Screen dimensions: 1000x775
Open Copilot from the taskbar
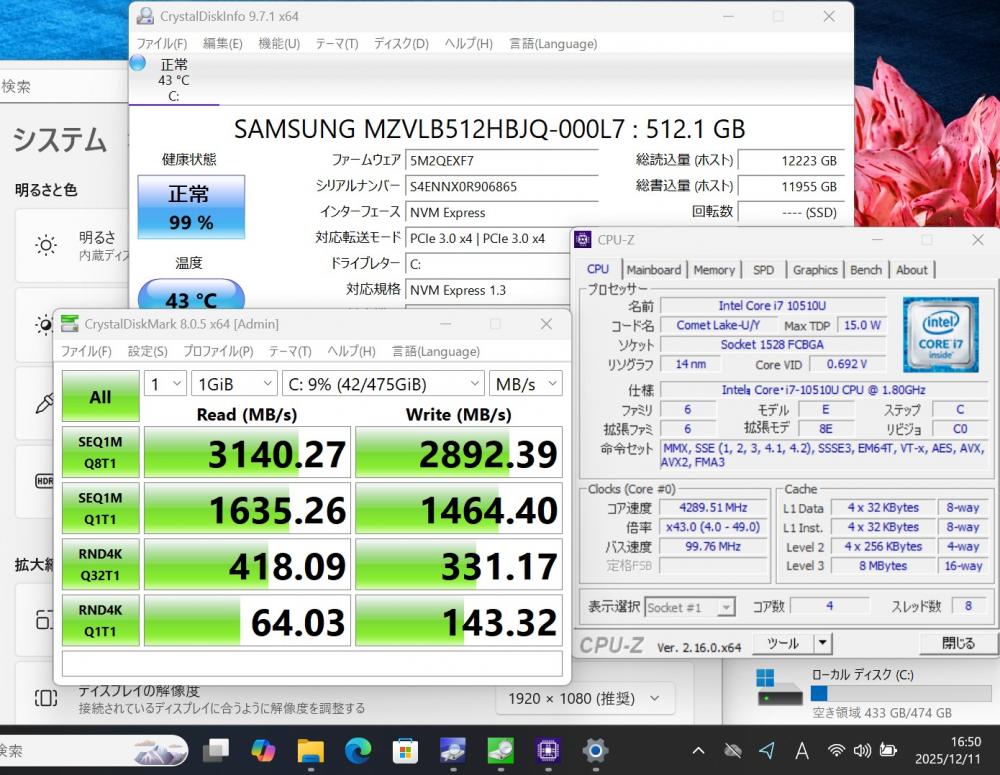(263, 751)
